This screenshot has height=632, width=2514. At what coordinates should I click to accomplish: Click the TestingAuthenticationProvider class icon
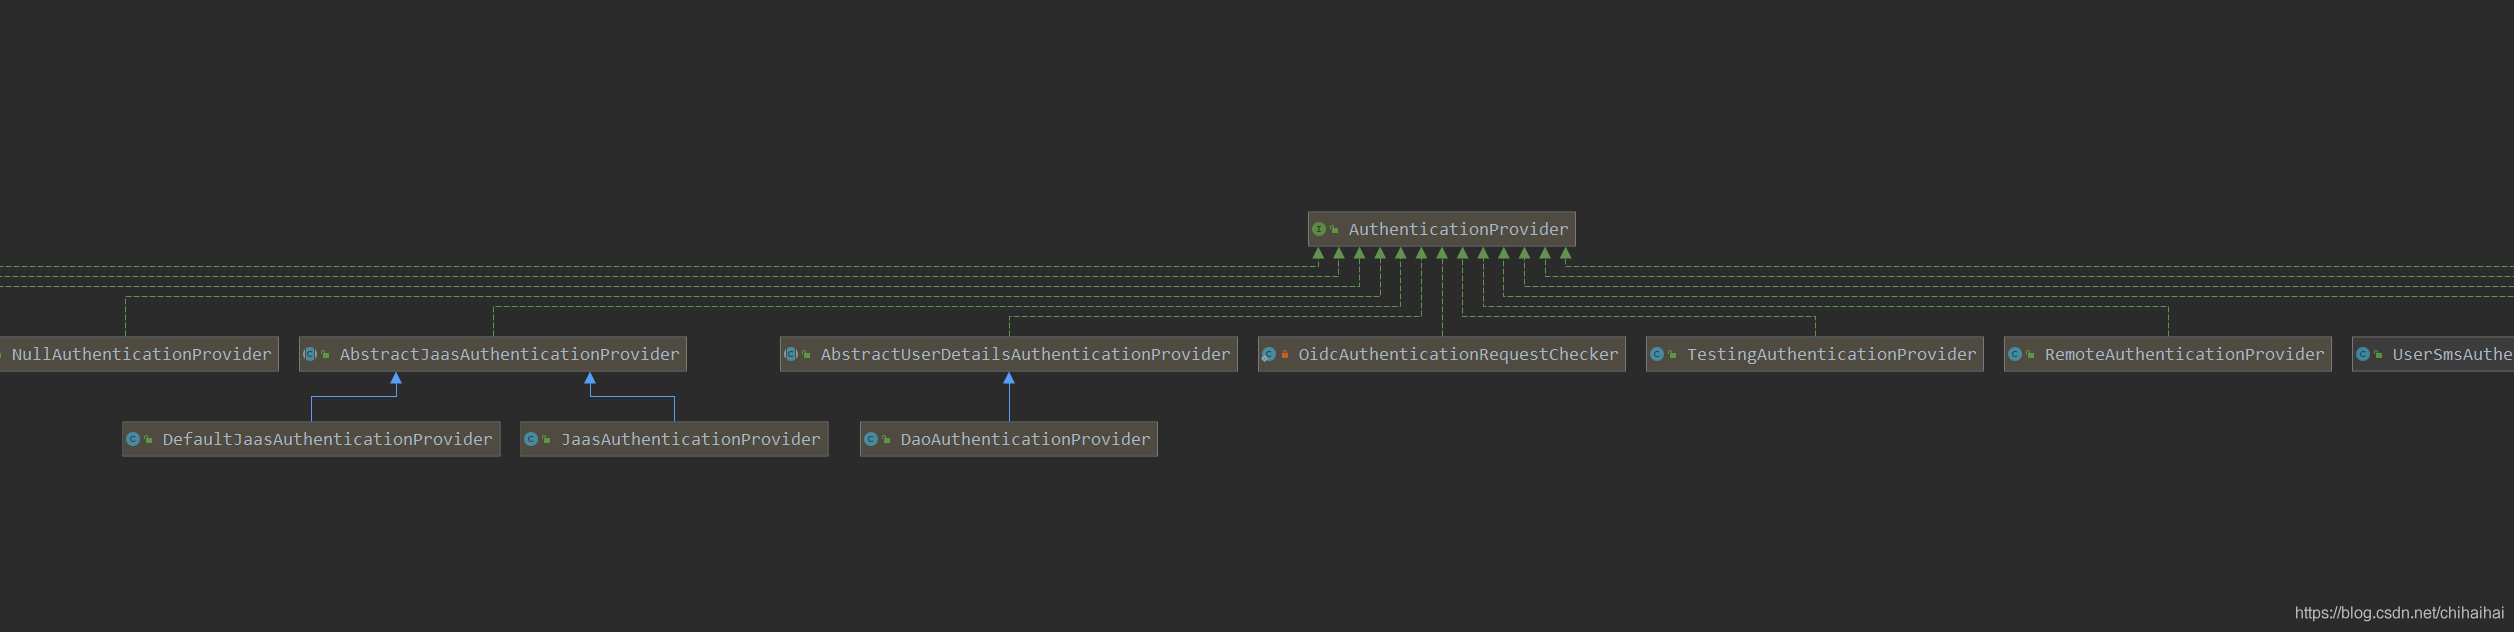click(1657, 354)
